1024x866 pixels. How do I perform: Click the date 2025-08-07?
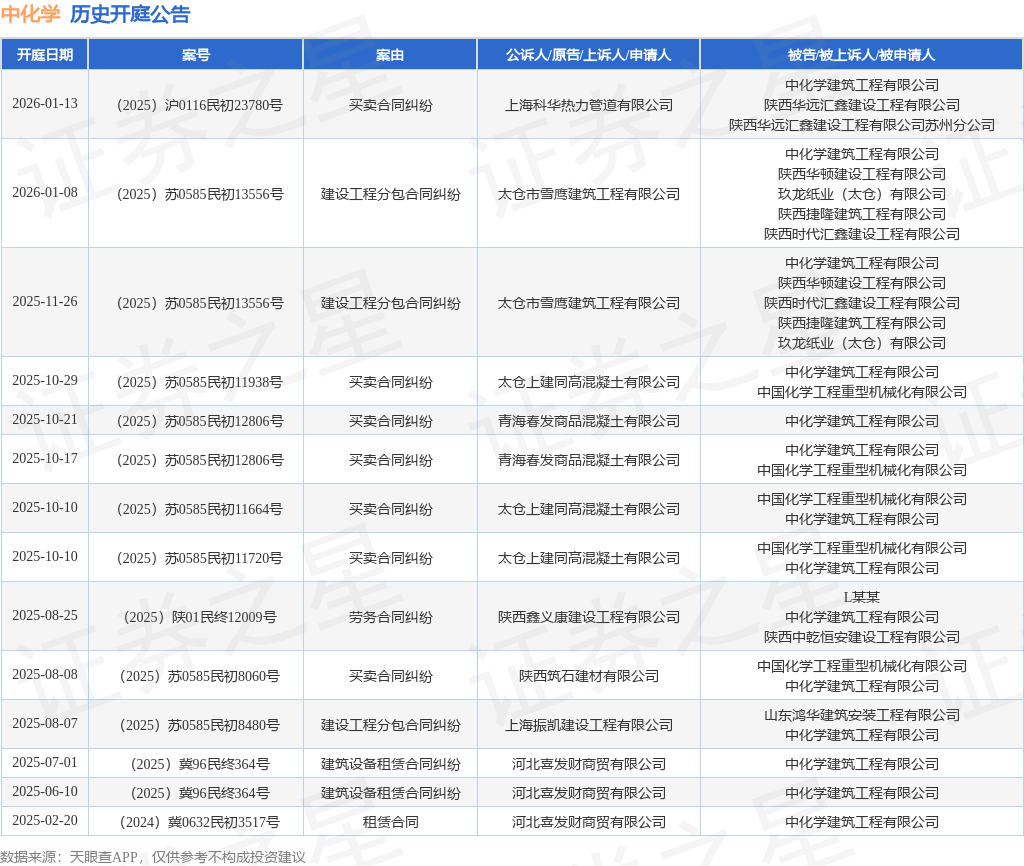coord(44,723)
